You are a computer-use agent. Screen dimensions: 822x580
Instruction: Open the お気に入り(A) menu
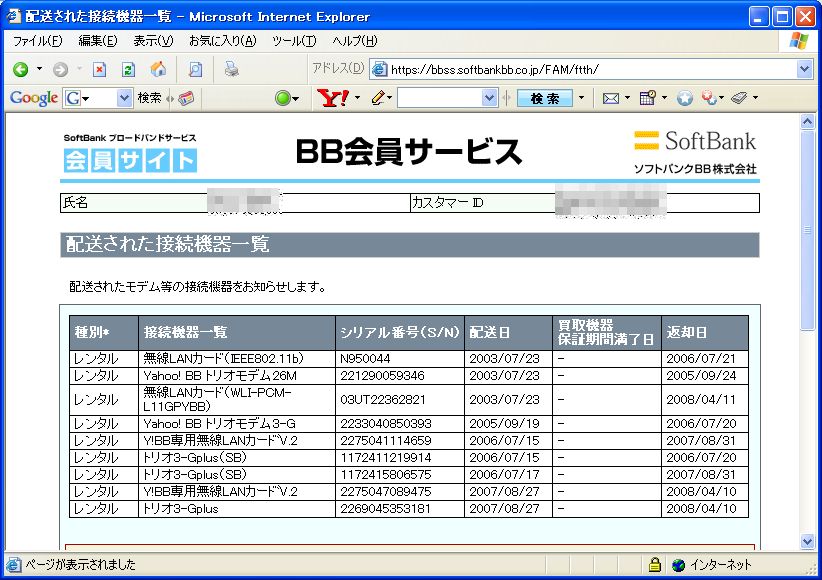click(222, 41)
